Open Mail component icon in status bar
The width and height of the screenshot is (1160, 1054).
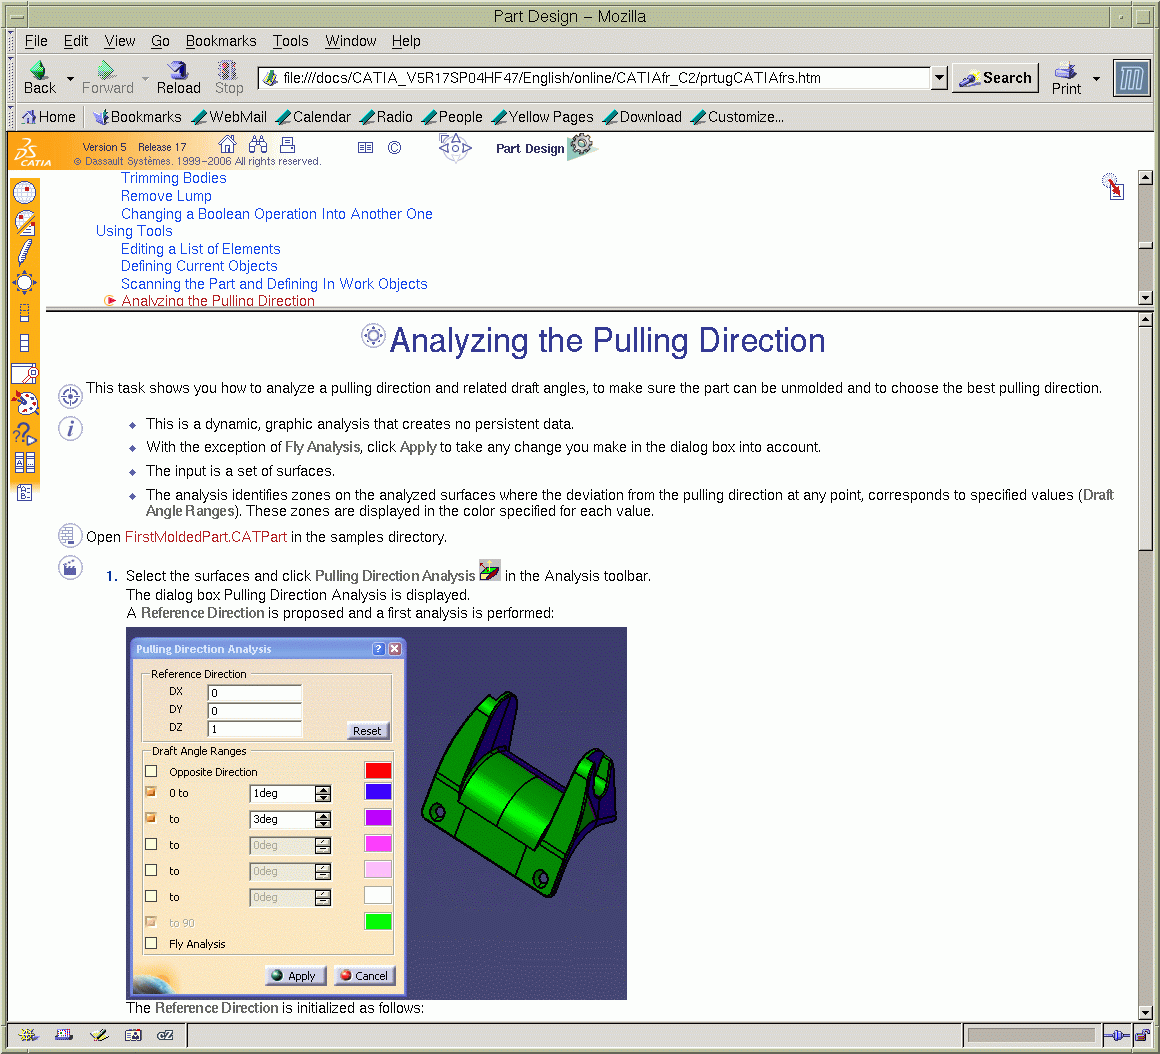64,1035
